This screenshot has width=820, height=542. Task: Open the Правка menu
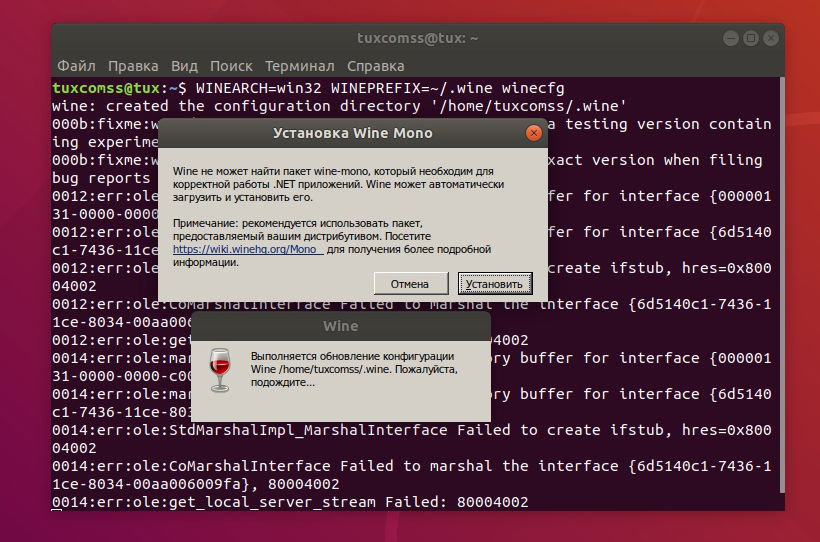[133, 66]
